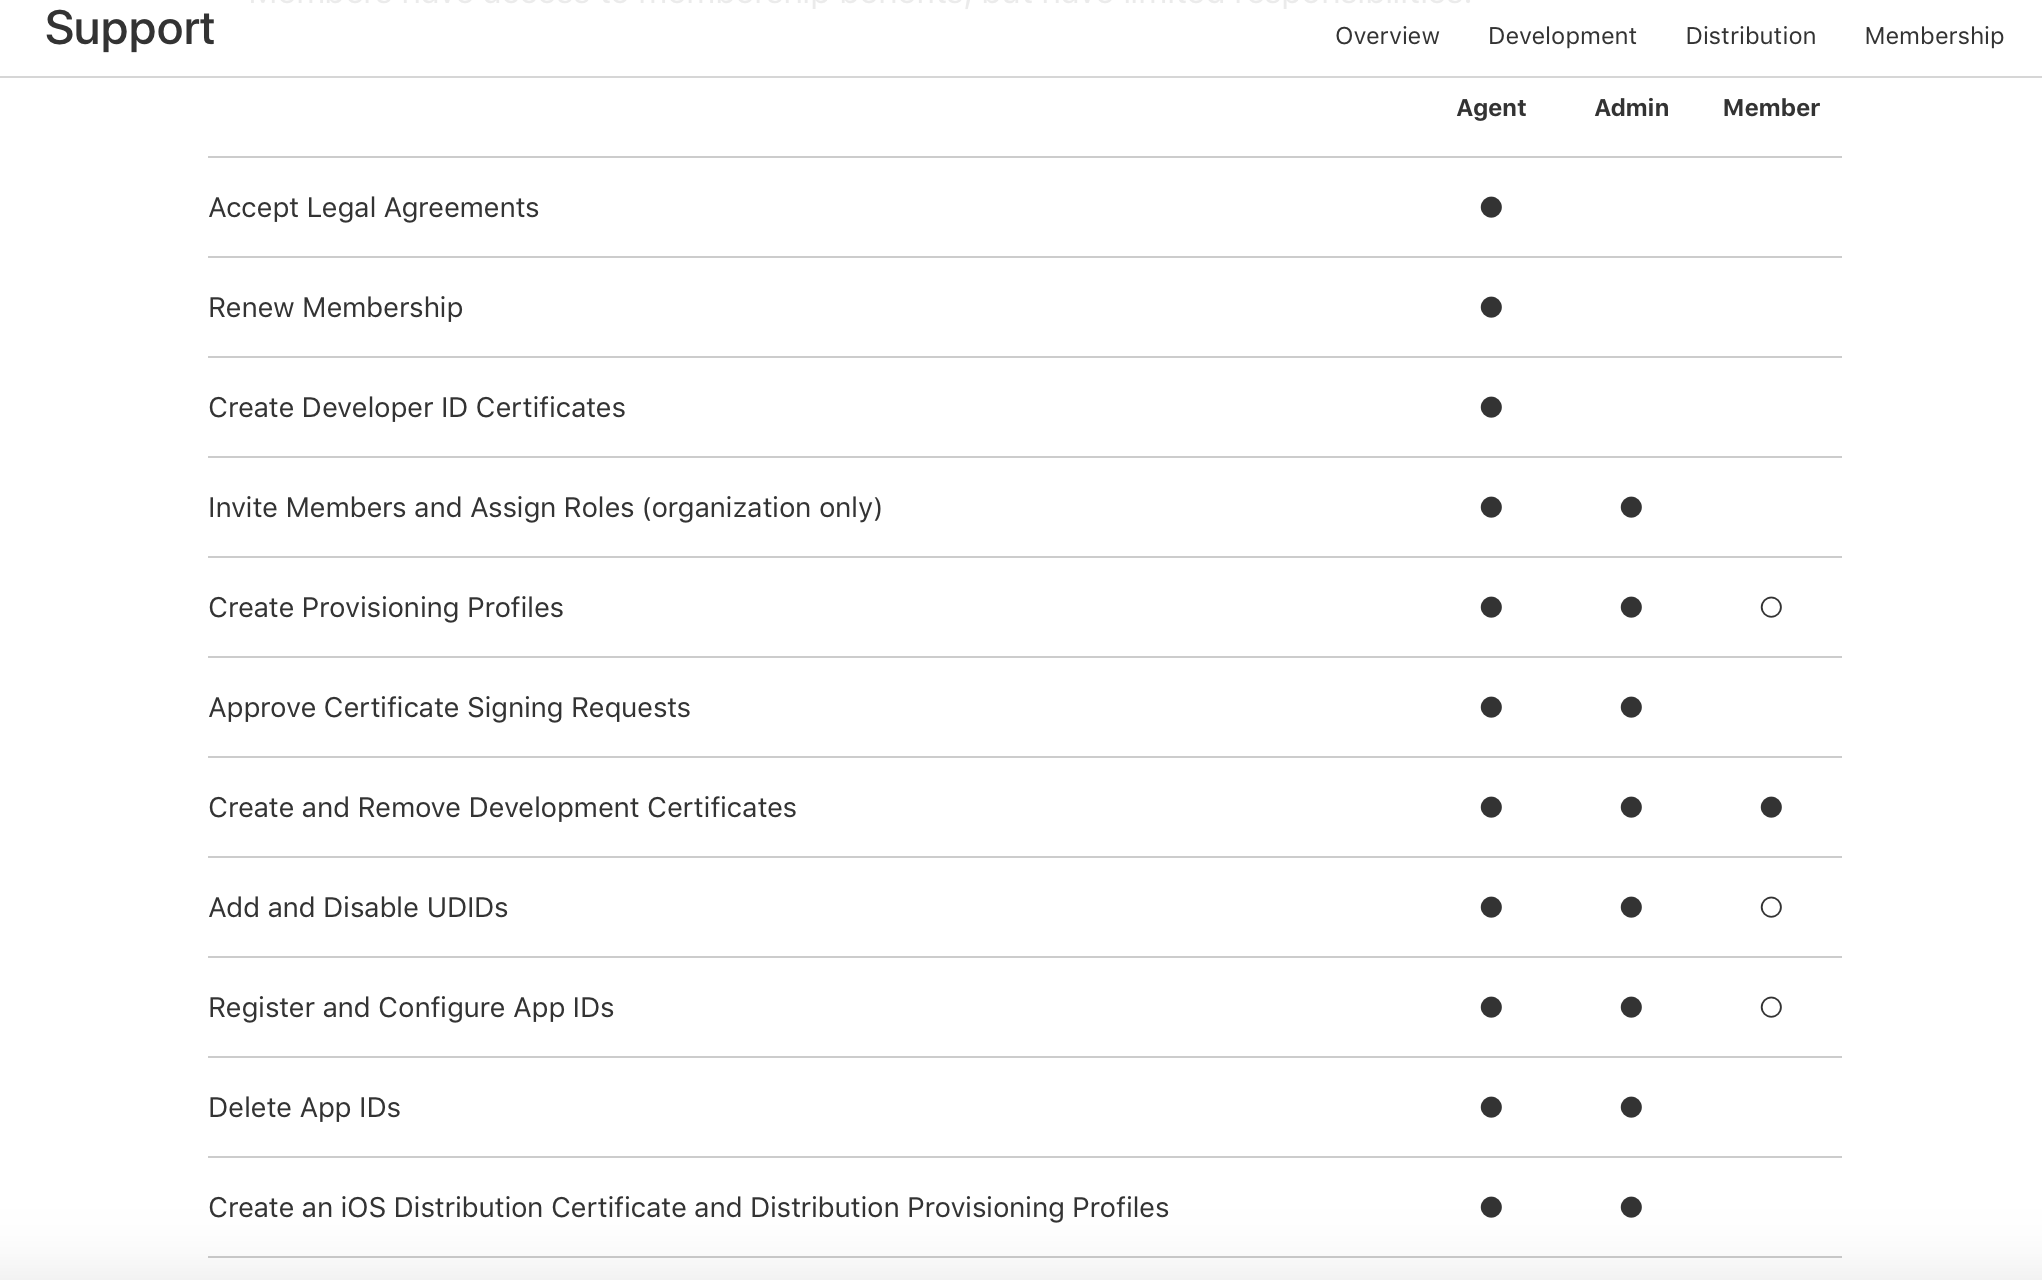The image size is (2042, 1280).
Task: Click hollow Member circle for Add and Disable UDIDs
Action: point(1771,907)
